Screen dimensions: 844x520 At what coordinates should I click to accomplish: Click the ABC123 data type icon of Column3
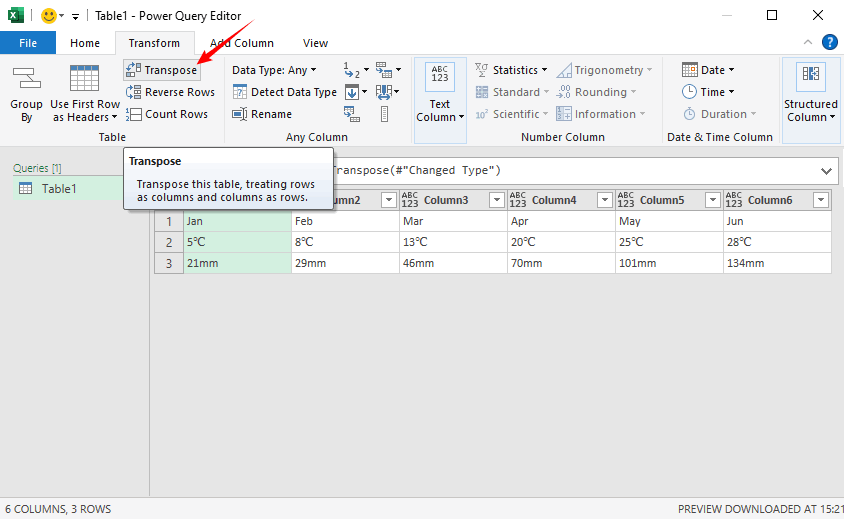(410, 200)
